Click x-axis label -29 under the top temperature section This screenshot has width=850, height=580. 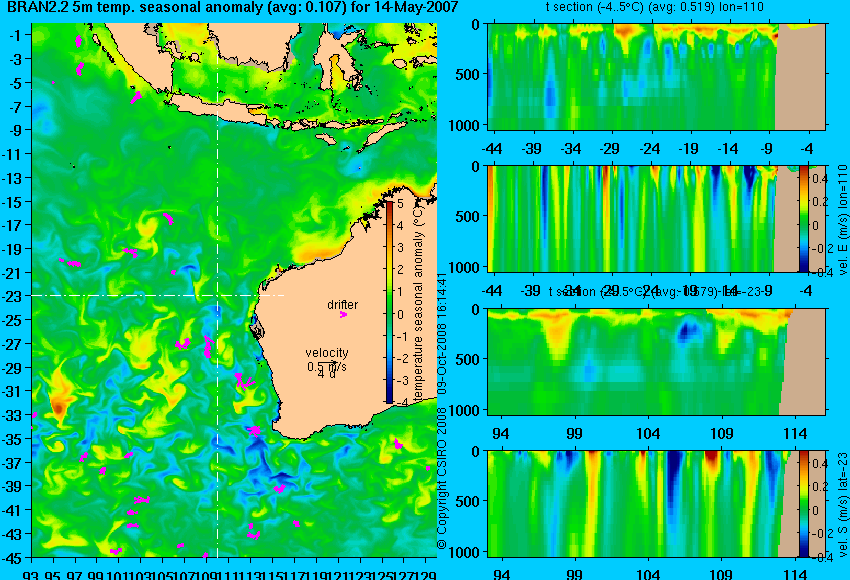[x=610, y=149]
